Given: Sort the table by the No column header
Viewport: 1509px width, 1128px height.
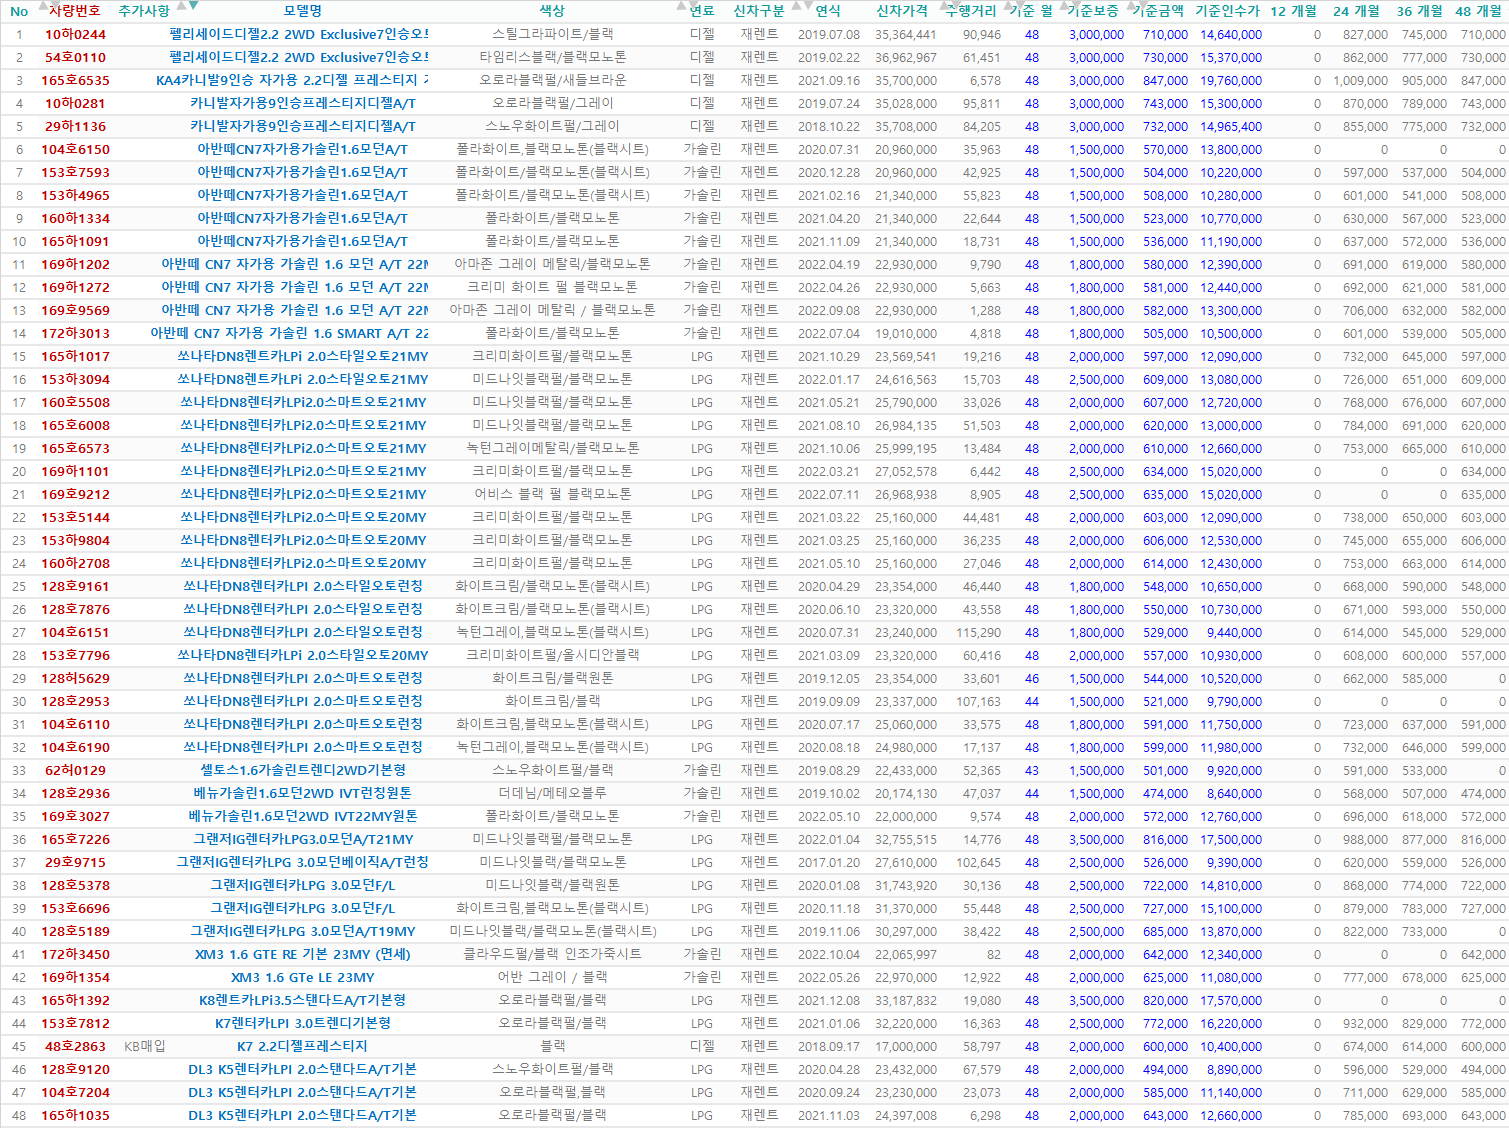Looking at the screenshot, I should (x=19, y=11).
